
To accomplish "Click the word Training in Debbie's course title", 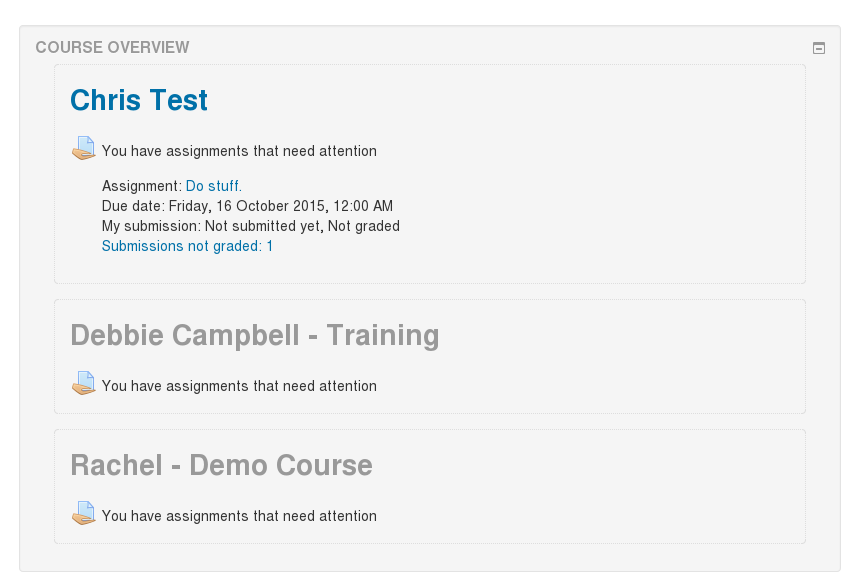I will pyautogui.click(x=383, y=335).
